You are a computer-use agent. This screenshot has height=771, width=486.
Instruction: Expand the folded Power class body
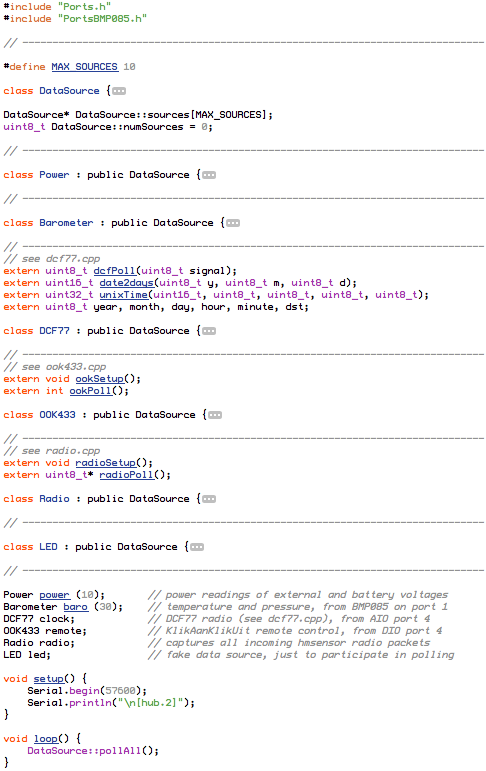tap(209, 175)
